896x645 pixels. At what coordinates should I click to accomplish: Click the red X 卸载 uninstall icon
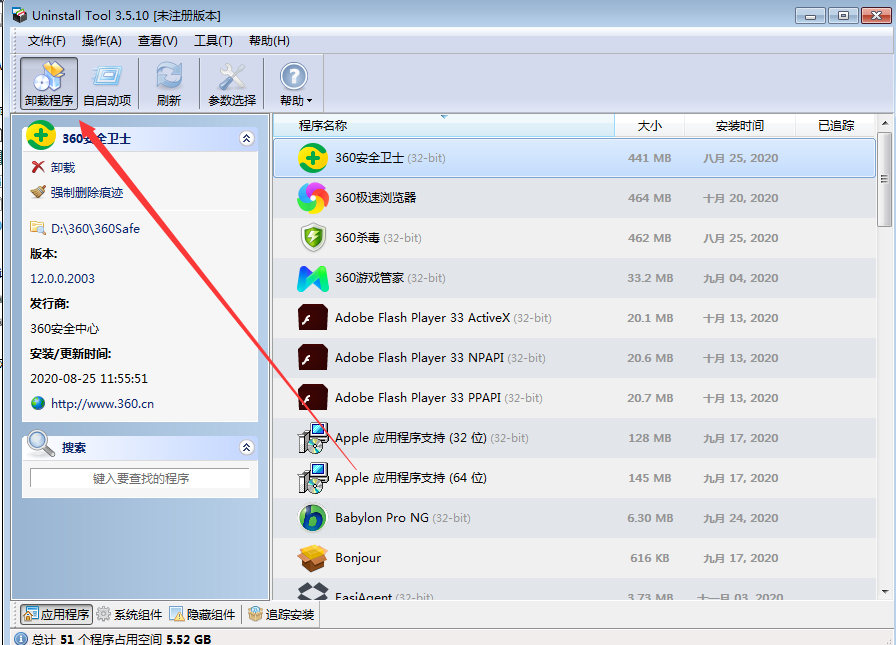click(x=37, y=167)
